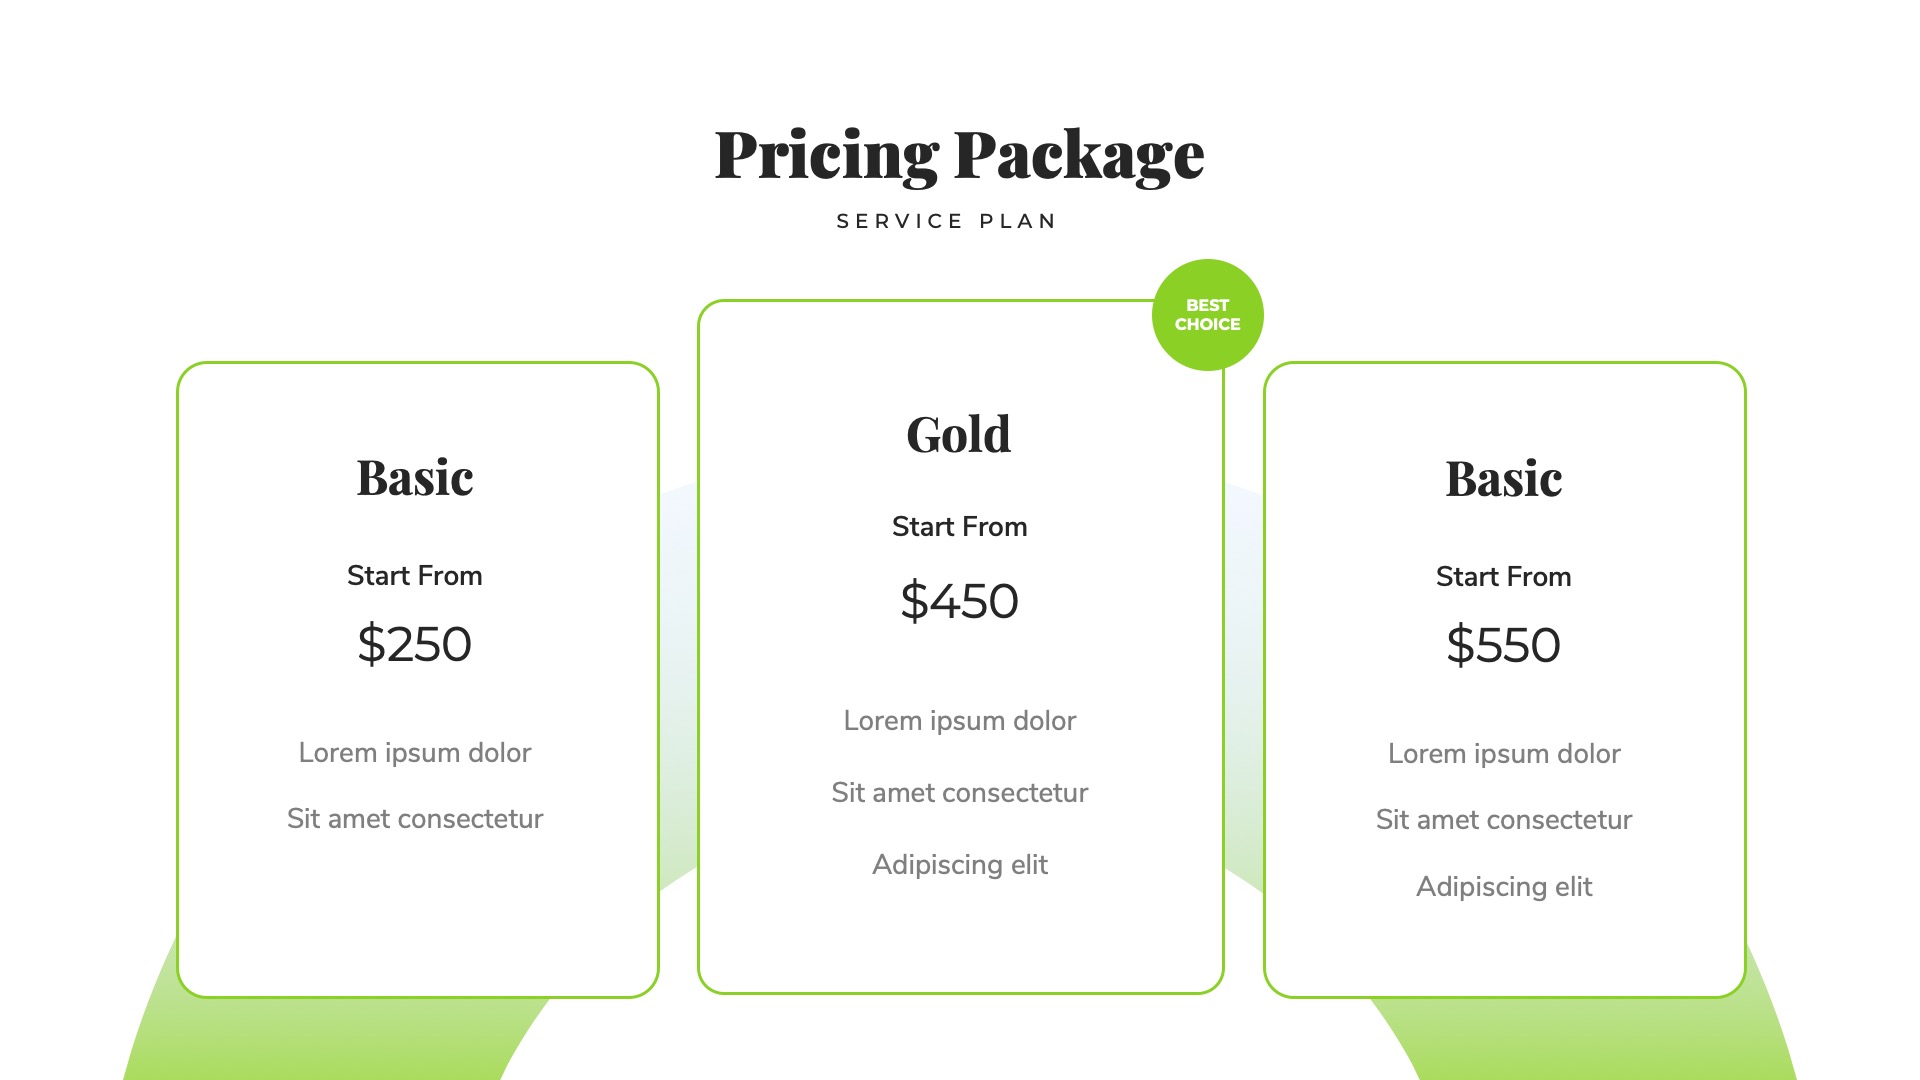Click Lorem ipsum dolor in the $250 card
The height and width of the screenshot is (1080, 1920).
click(x=414, y=753)
